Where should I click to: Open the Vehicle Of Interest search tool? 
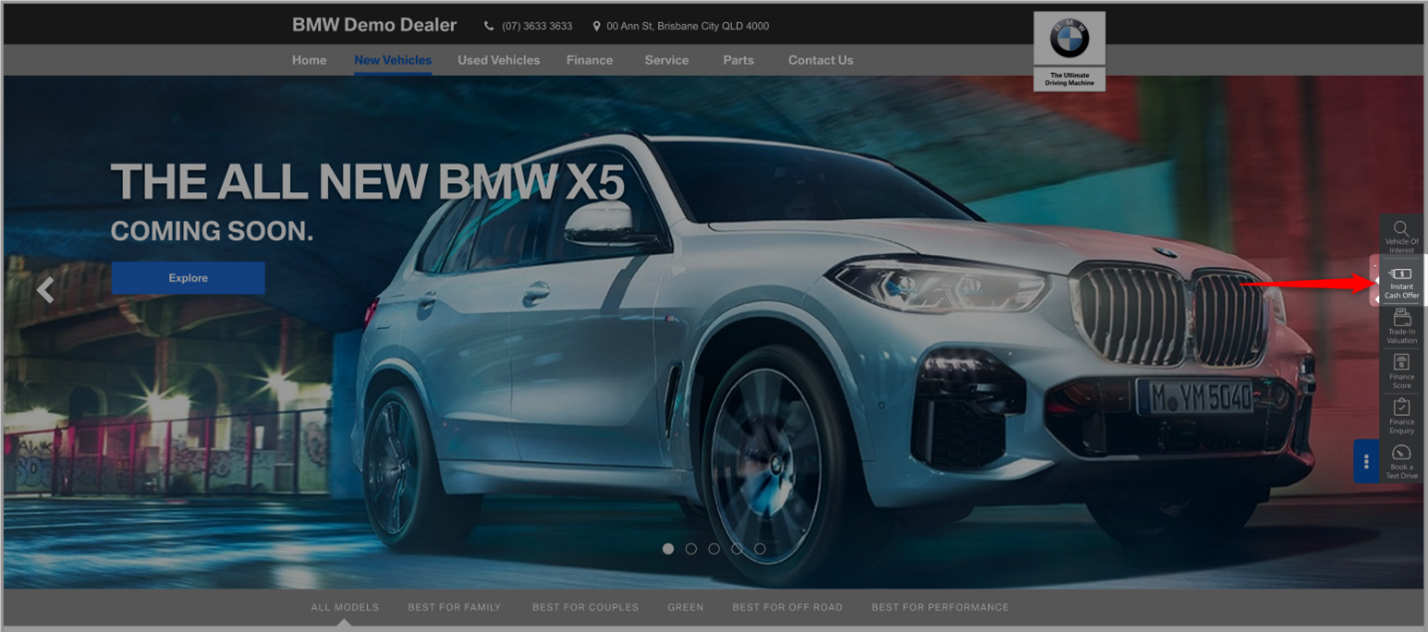(1401, 236)
